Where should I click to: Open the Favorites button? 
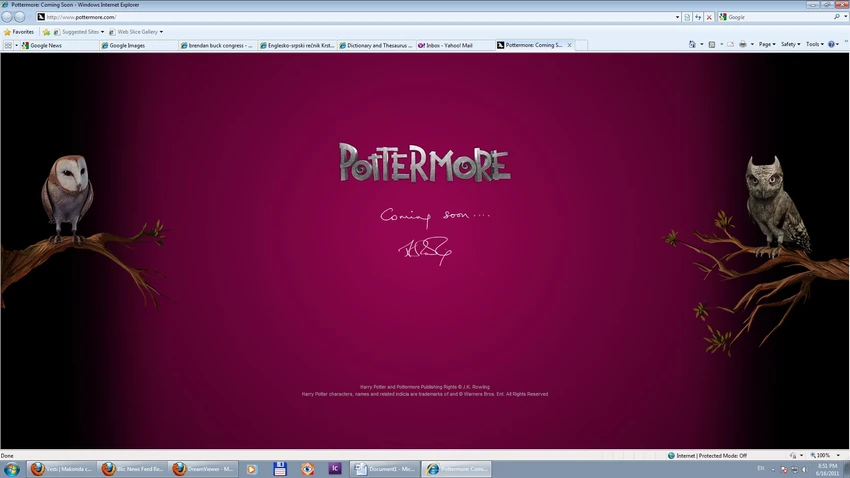(19, 32)
